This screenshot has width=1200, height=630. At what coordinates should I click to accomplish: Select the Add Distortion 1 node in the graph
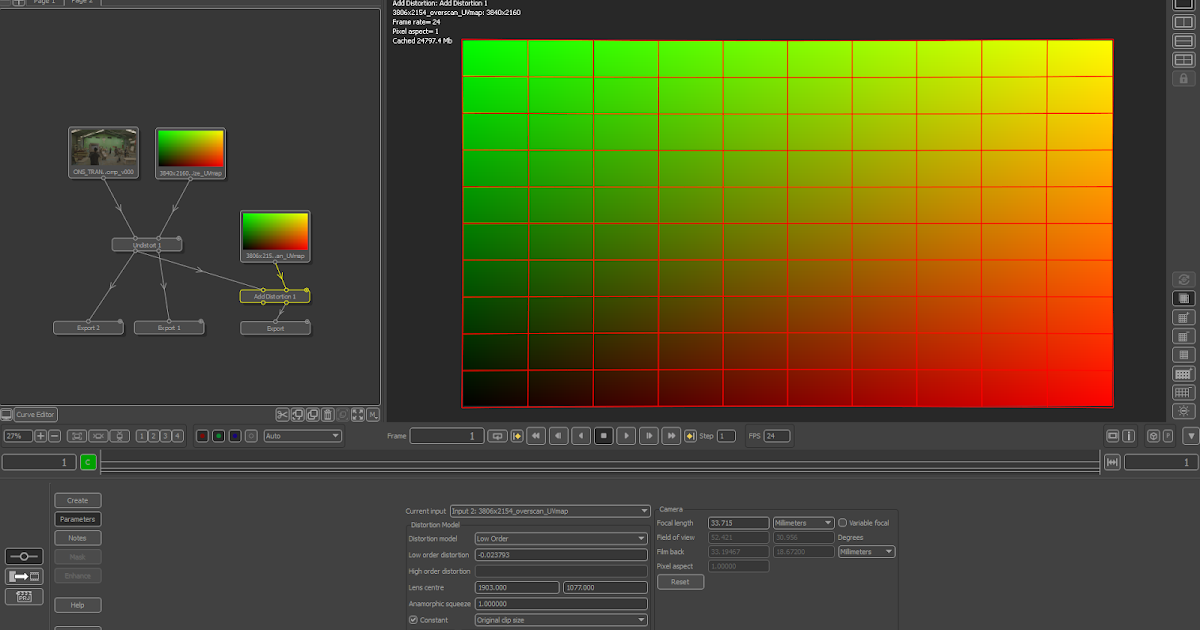(273, 296)
